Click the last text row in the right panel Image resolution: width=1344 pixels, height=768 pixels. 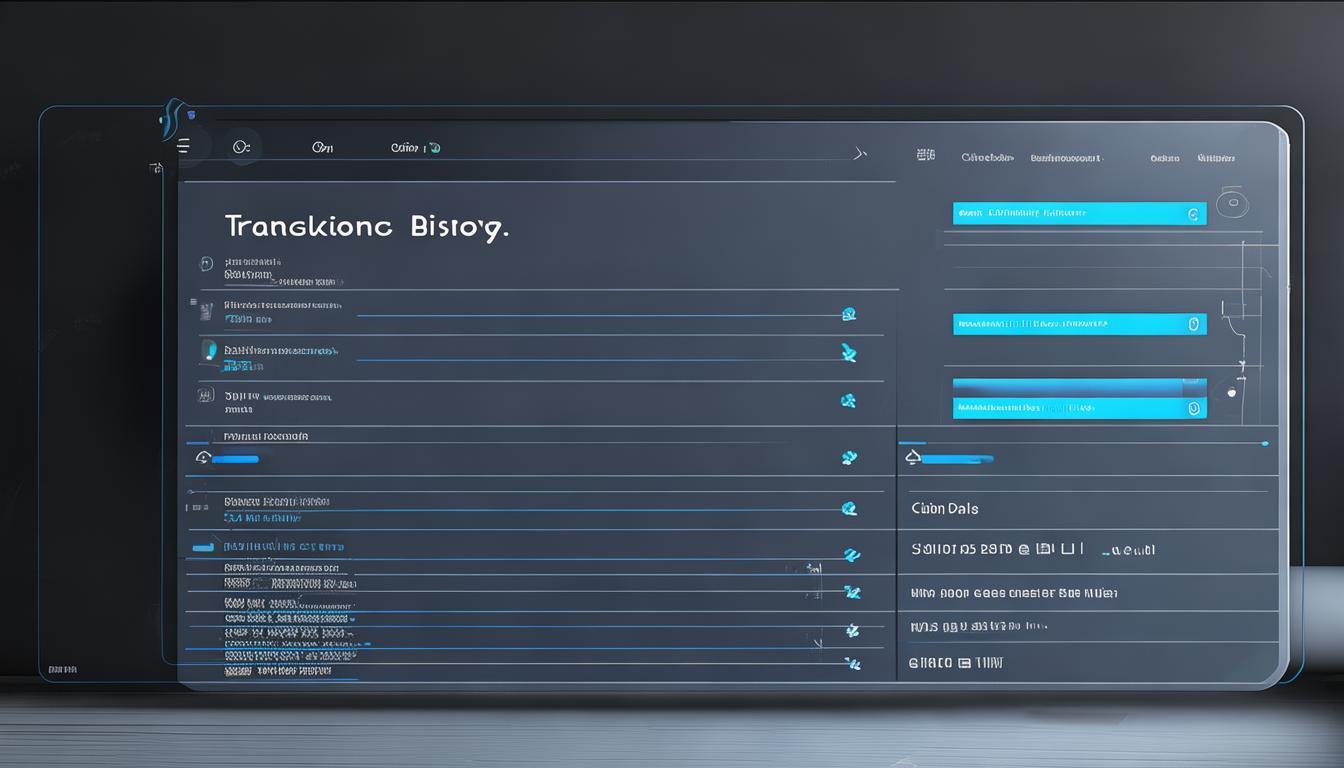click(955, 662)
